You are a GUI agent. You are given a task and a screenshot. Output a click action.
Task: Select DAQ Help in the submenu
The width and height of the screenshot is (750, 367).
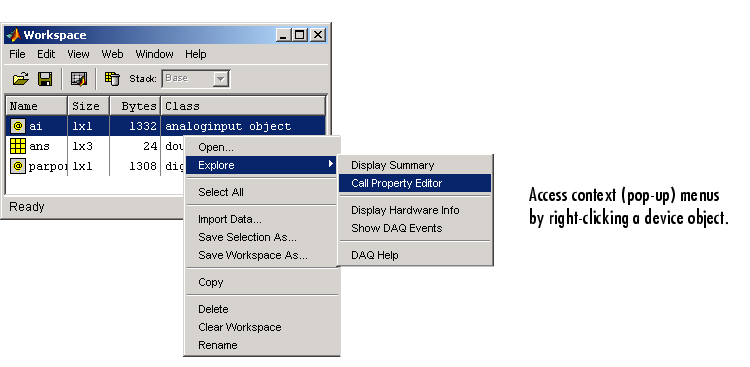(x=415, y=255)
